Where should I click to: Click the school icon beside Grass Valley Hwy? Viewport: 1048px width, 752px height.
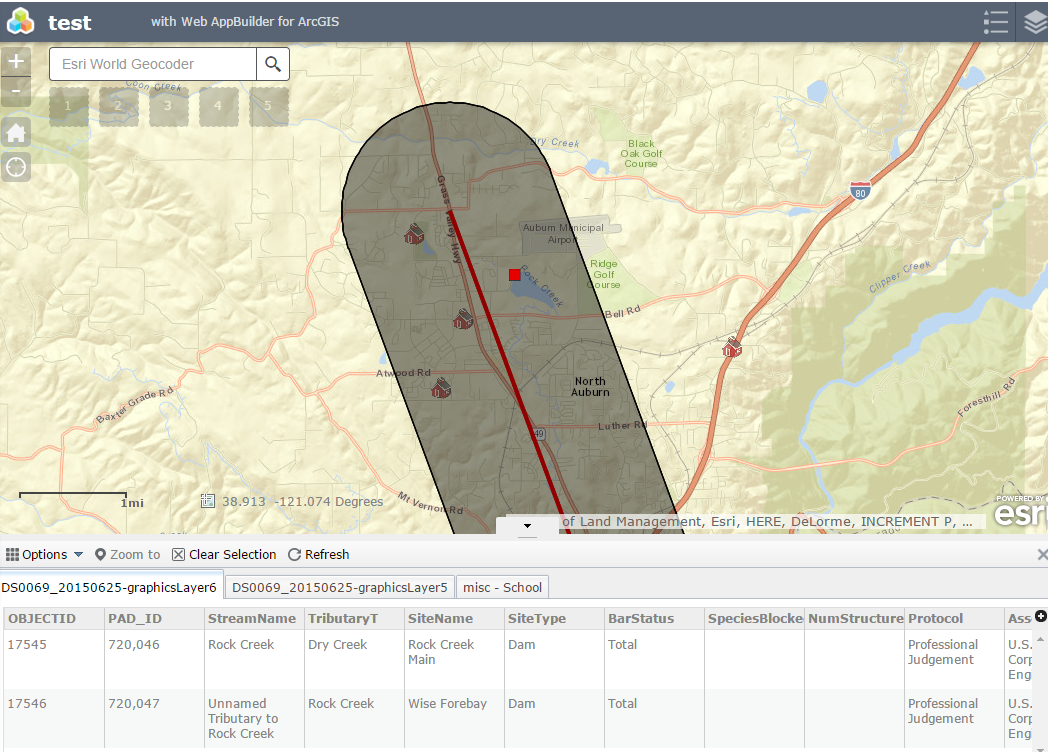(463, 319)
